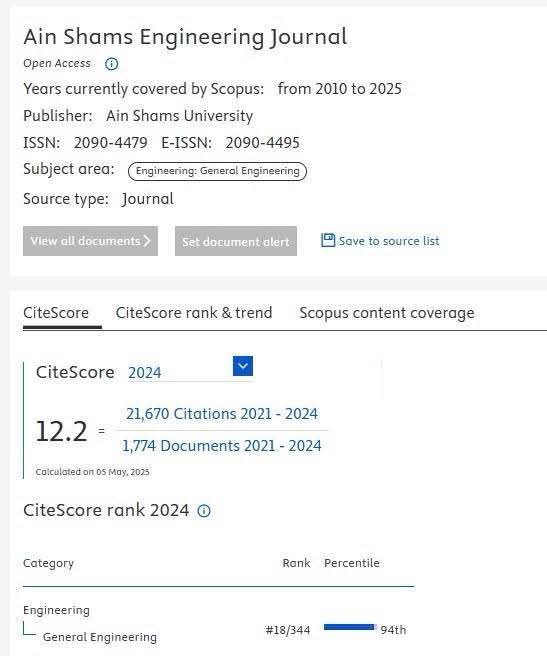Click the 94th percentile label
This screenshot has width=547, height=656.
(x=393, y=630)
